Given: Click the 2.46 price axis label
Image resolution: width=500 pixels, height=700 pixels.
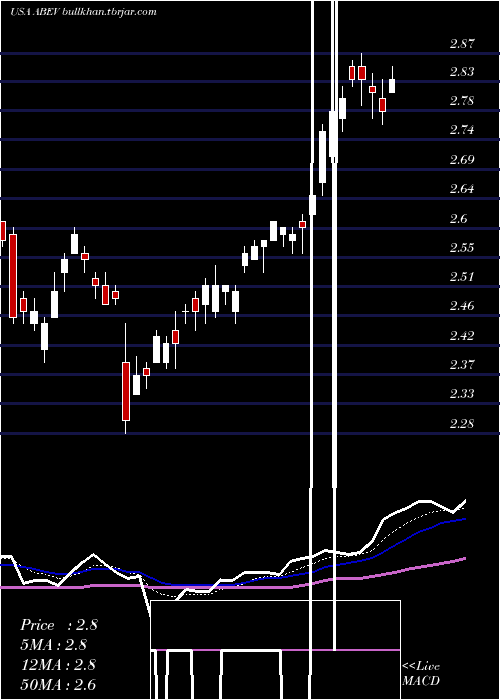Looking at the screenshot, I should coord(462,306).
